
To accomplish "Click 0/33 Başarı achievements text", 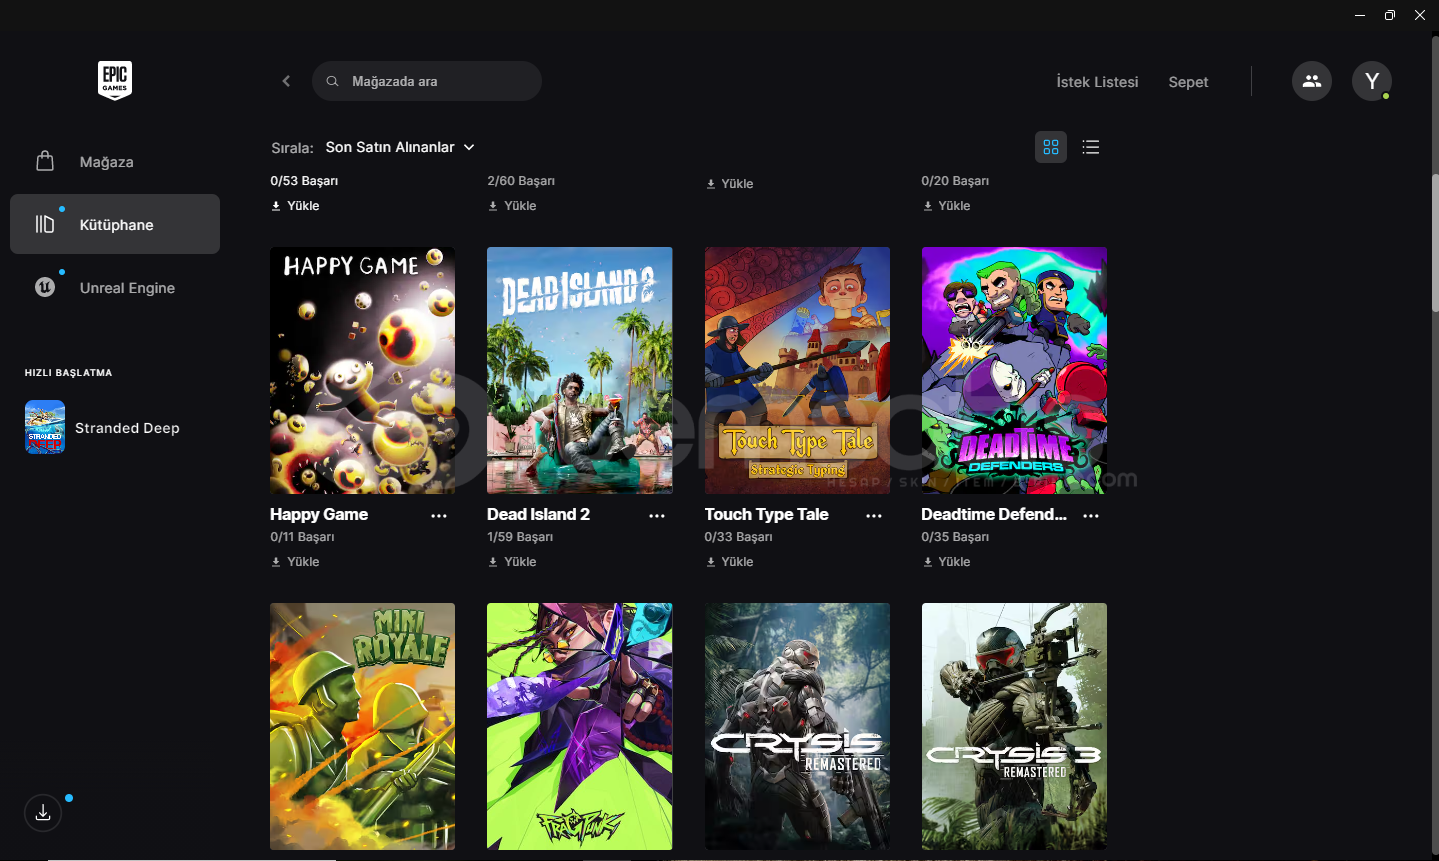I will click(738, 537).
